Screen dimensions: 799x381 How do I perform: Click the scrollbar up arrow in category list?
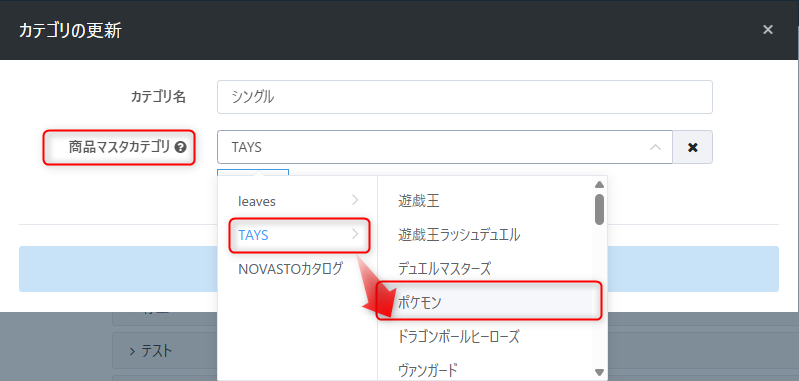click(x=599, y=184)
